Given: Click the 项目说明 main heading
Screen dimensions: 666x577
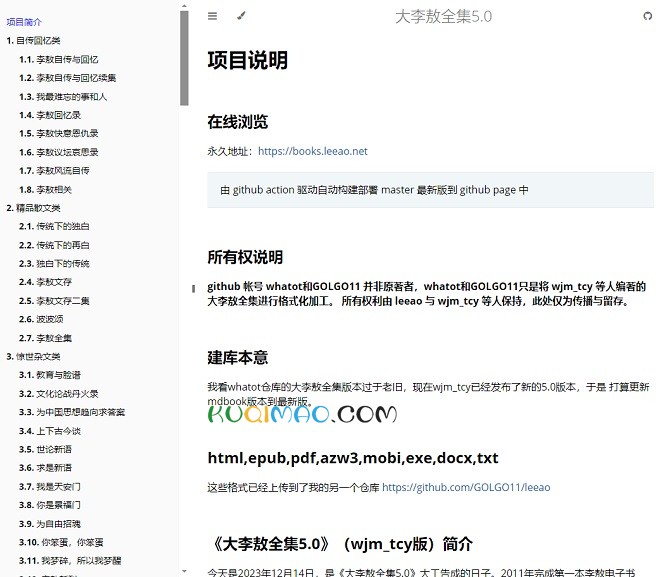Looking at the screenshot, I should [x=248, y=60].
